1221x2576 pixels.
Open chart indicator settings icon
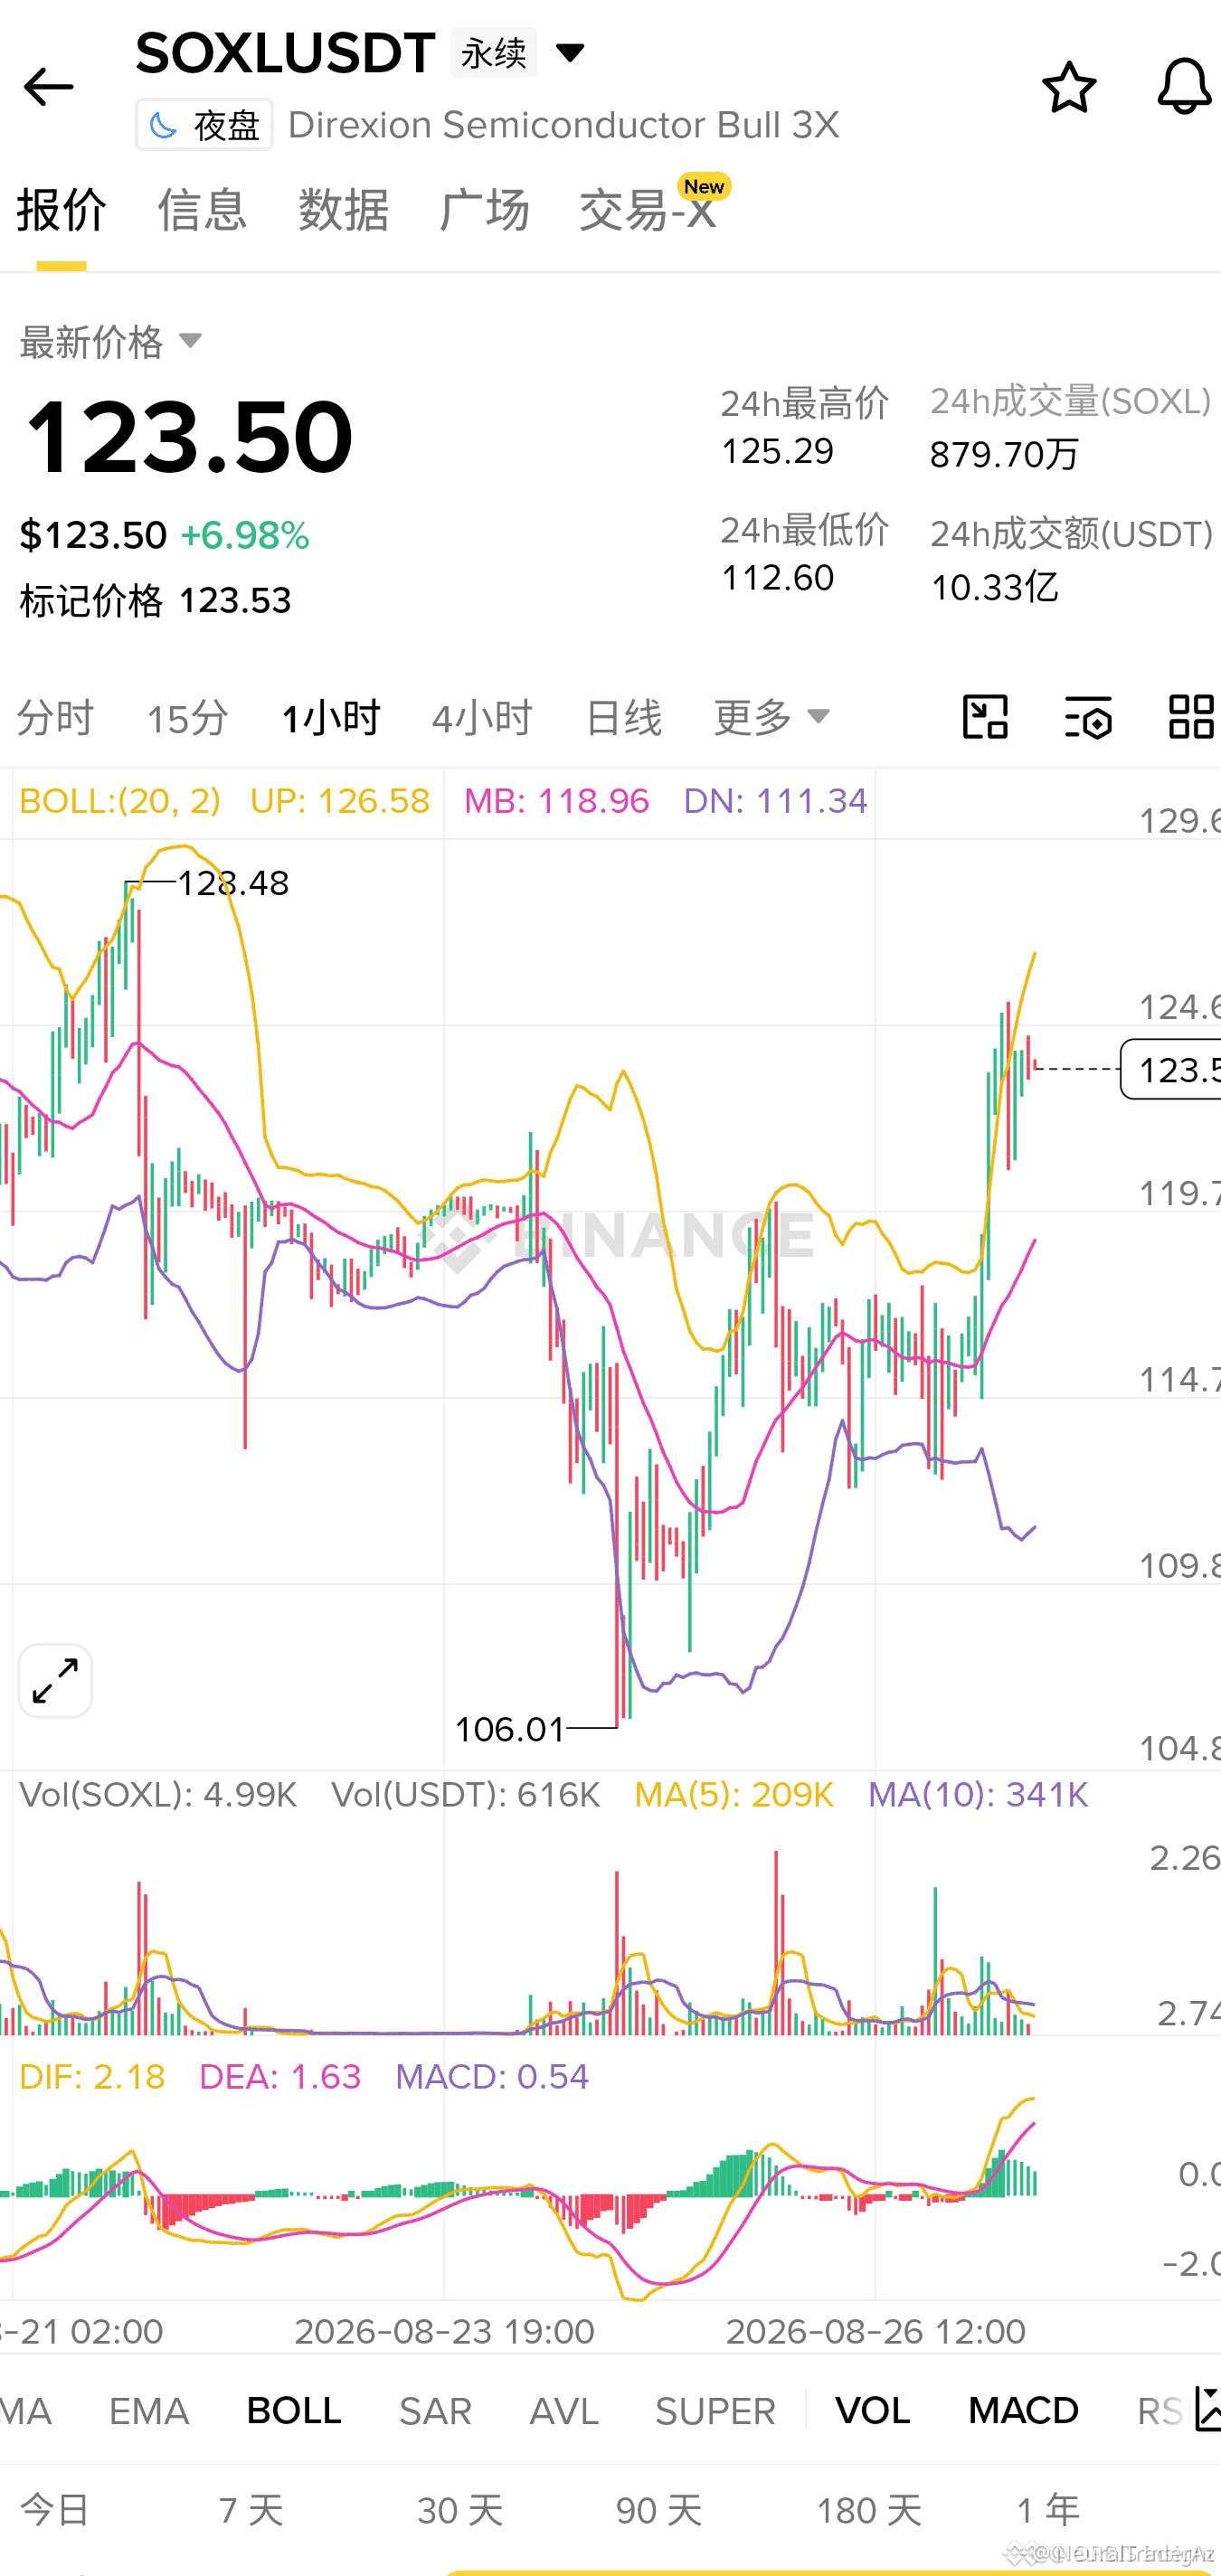[1088, 717]
